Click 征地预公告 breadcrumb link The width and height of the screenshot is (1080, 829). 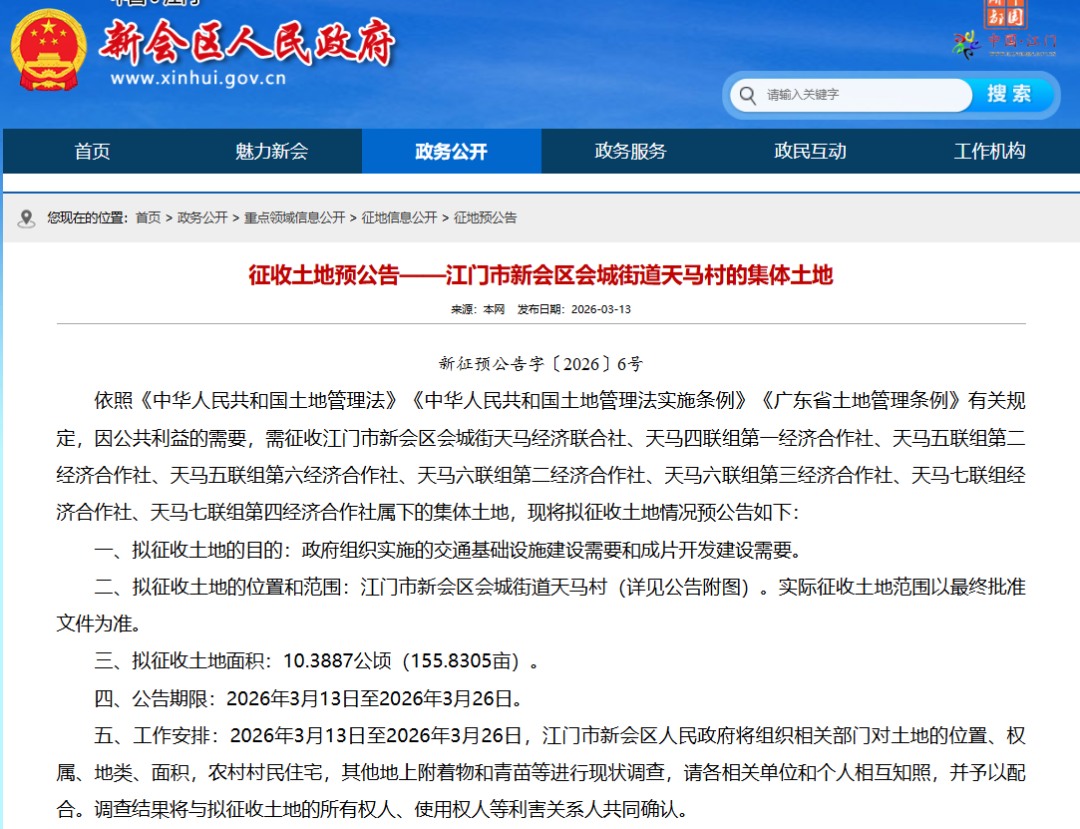tap(485, 218)
